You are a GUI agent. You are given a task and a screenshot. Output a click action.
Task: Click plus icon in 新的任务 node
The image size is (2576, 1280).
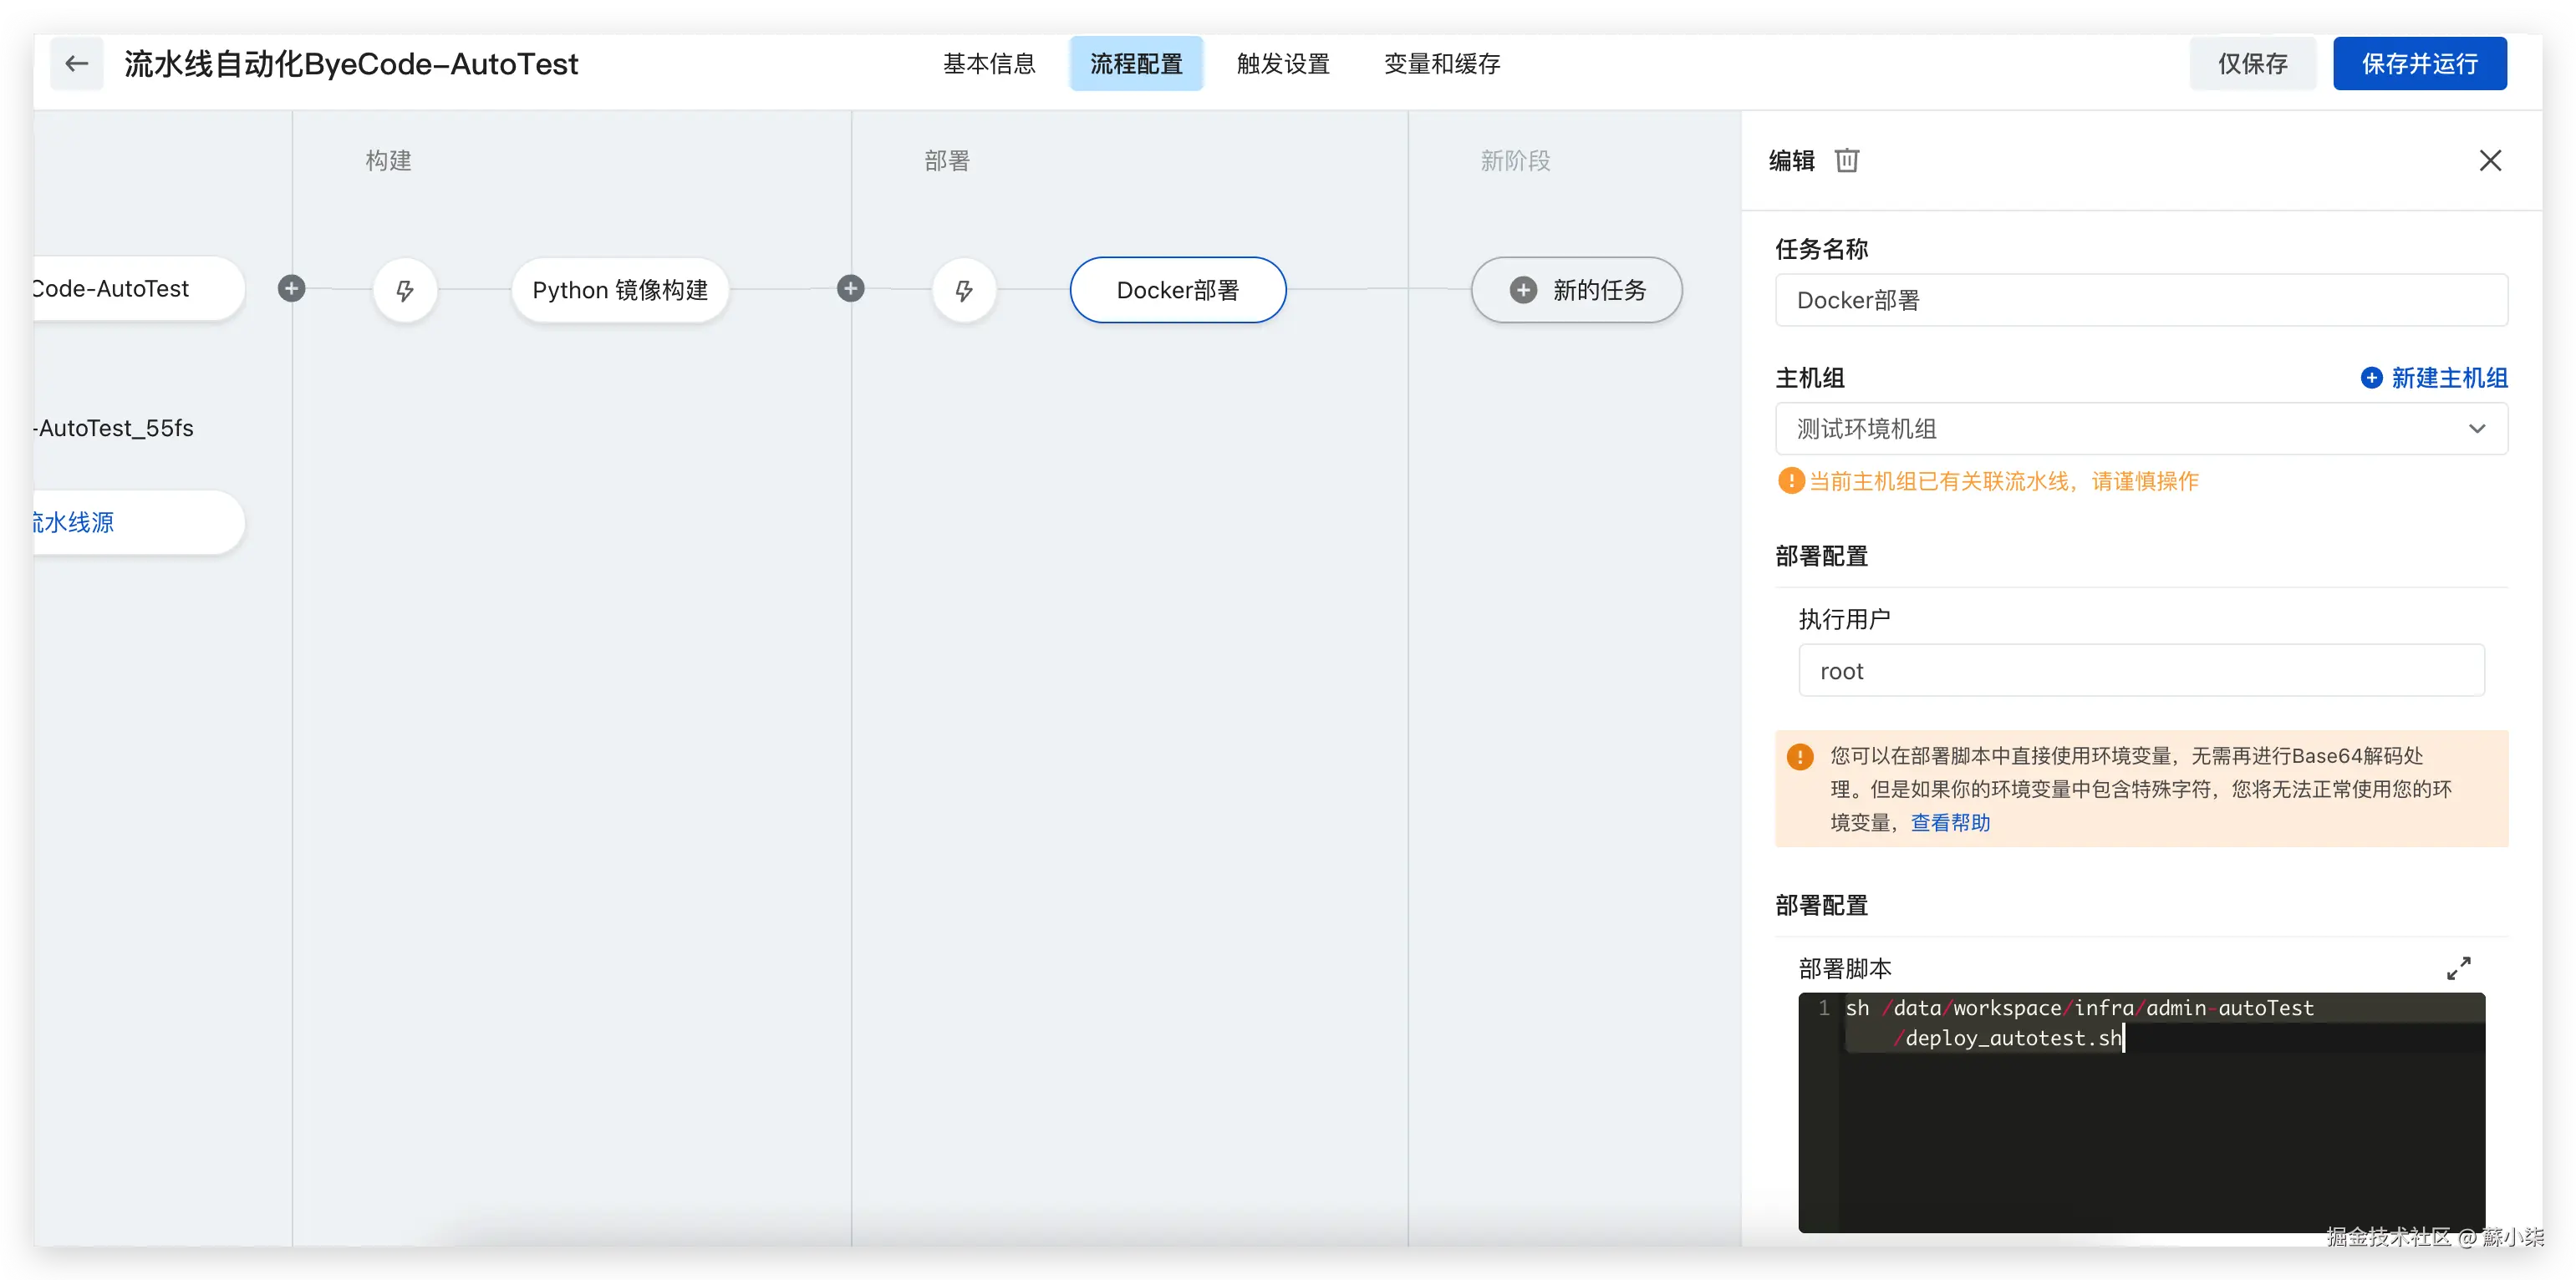pyautogui.click(x=1523, y=290)
